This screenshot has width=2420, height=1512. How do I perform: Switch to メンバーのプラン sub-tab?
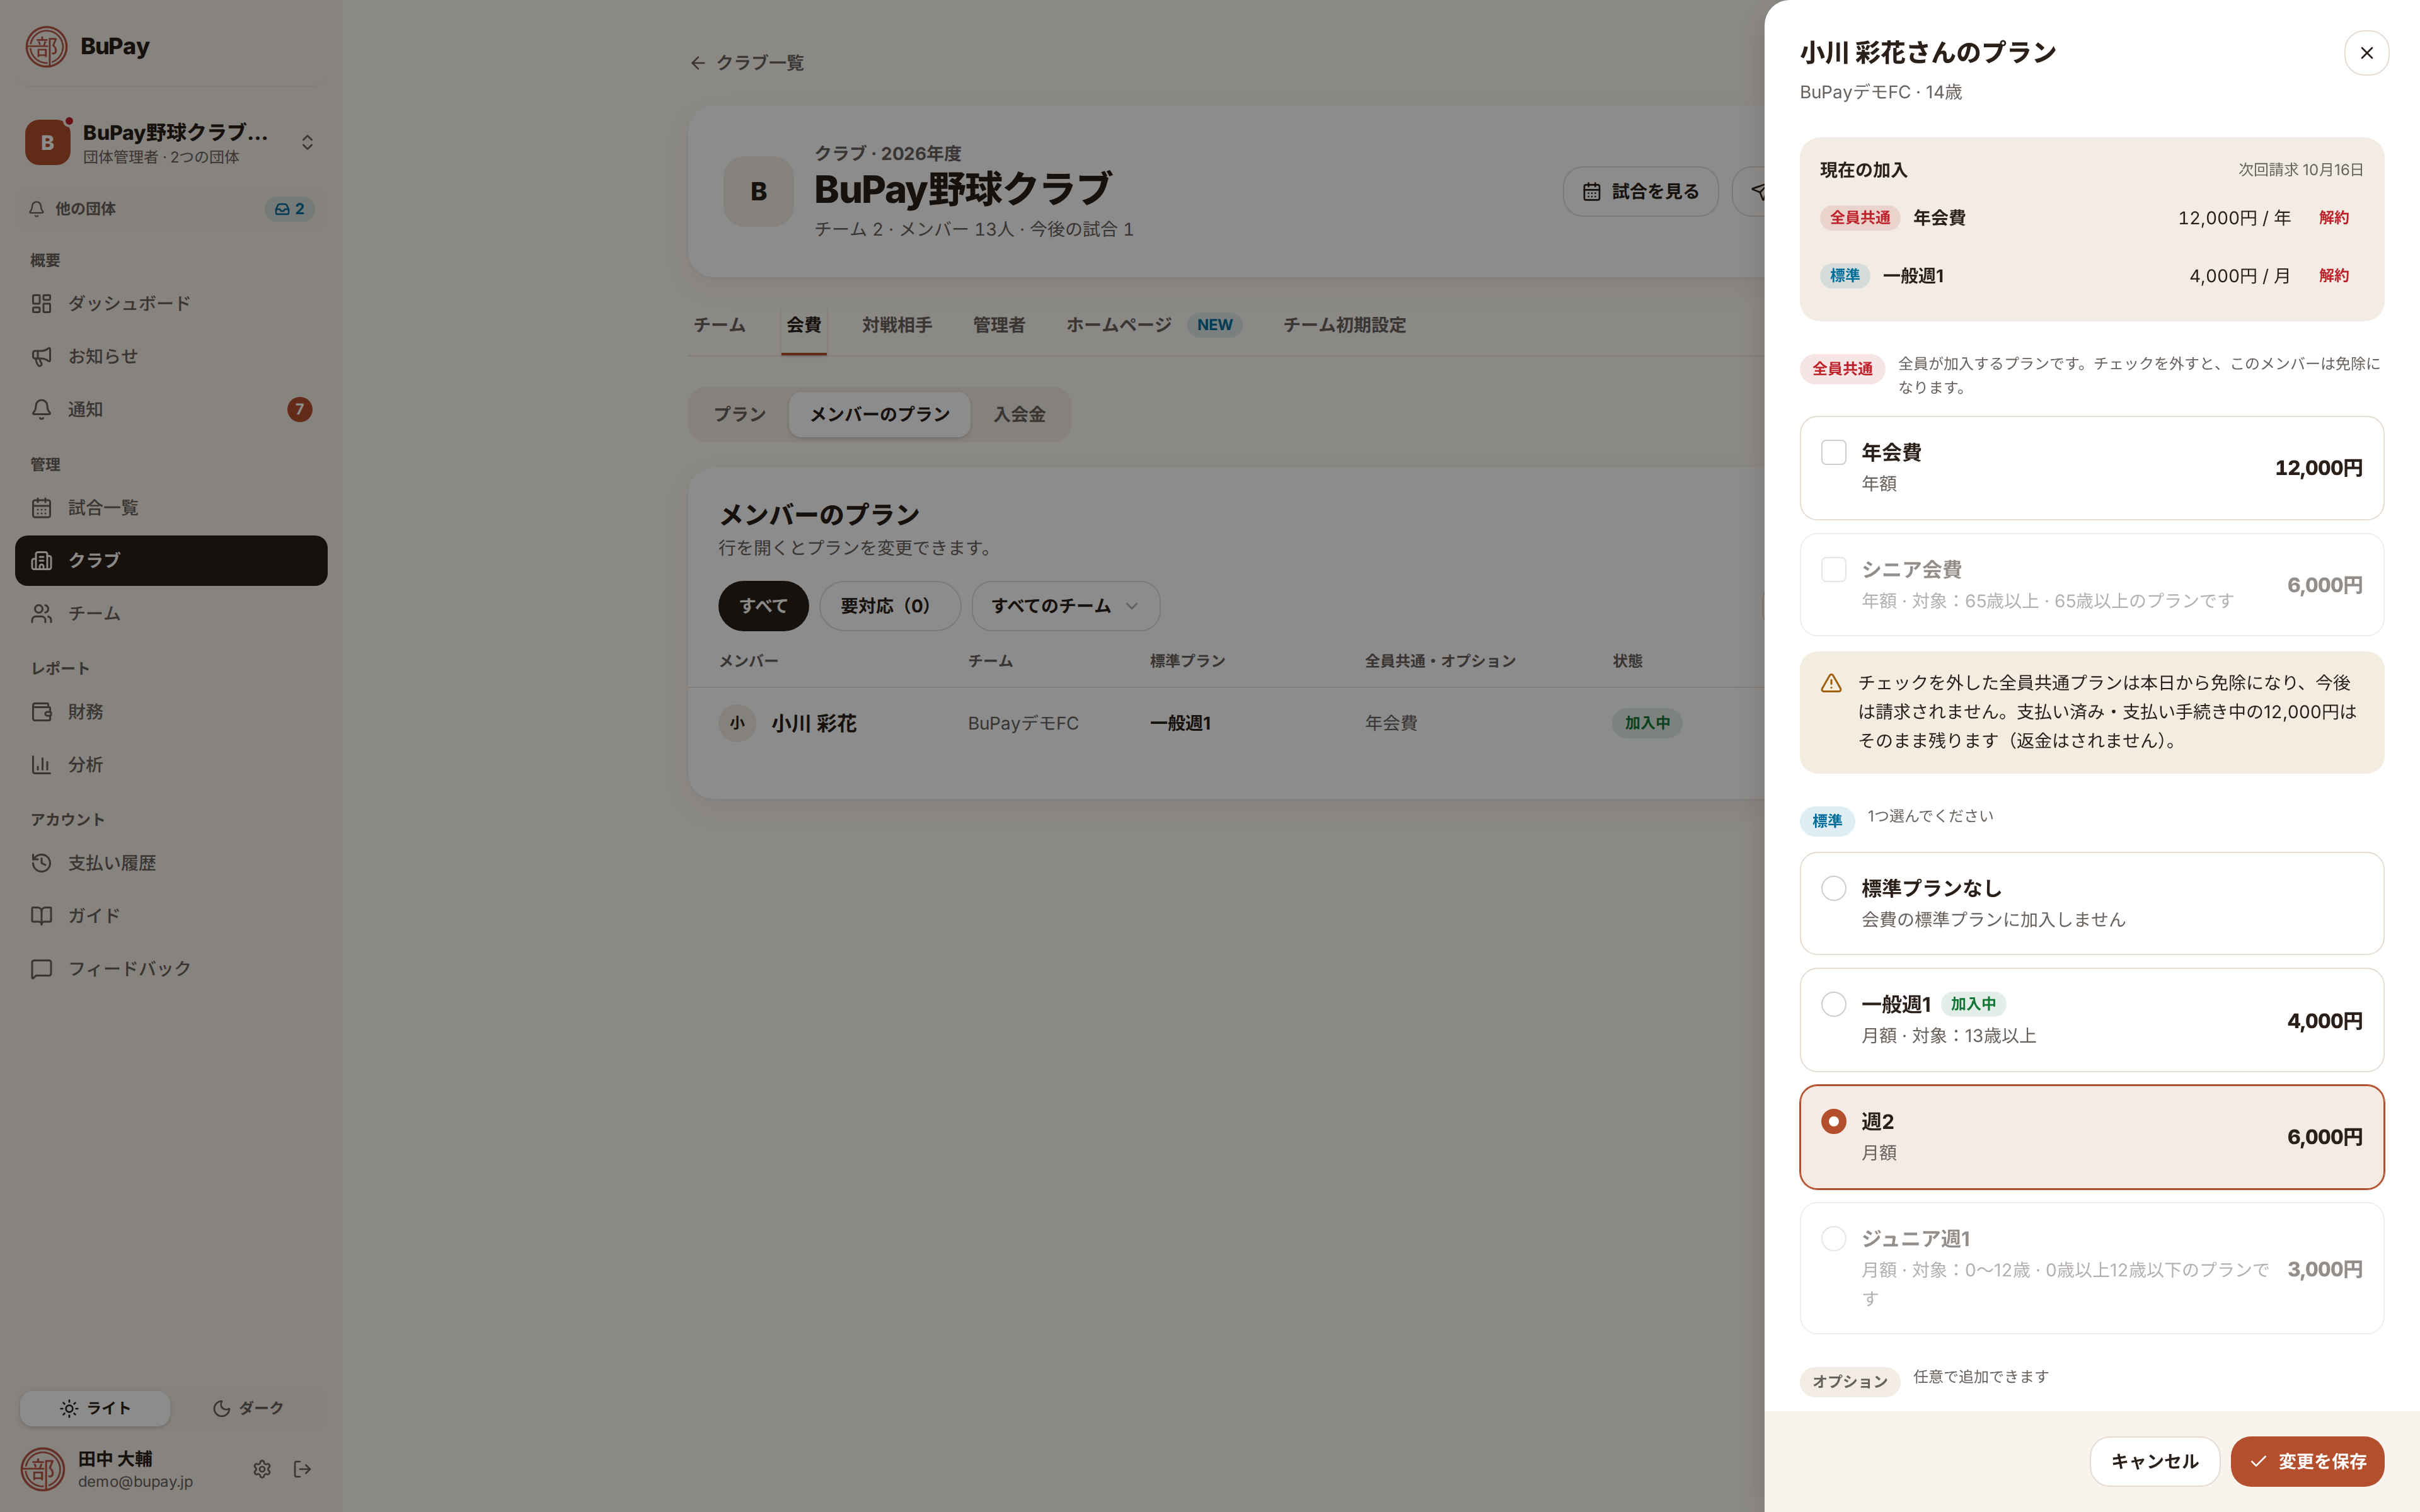[879, 414]
